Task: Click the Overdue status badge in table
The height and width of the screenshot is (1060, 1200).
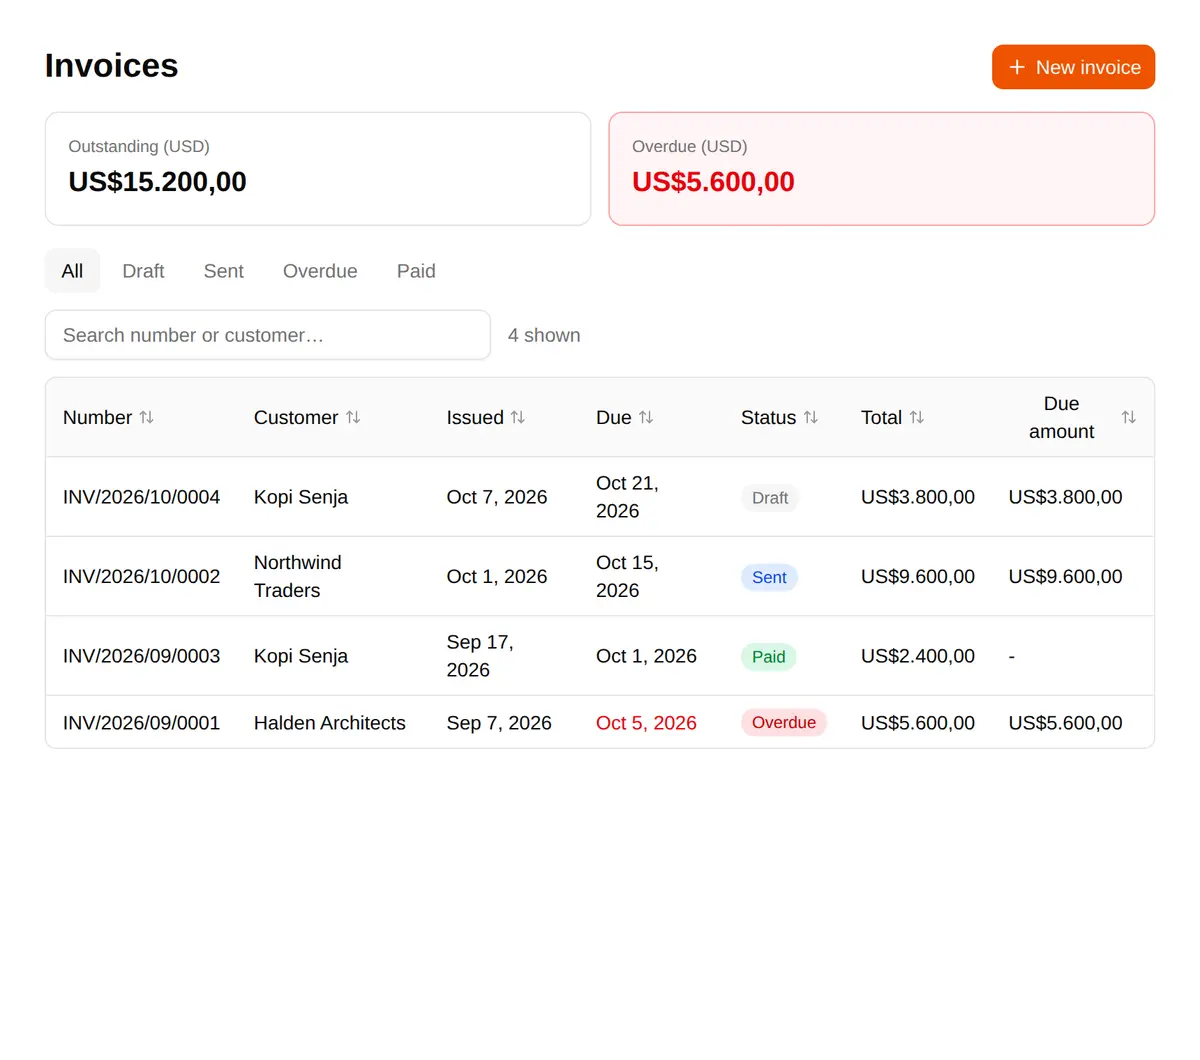Action: pos(784,723)
